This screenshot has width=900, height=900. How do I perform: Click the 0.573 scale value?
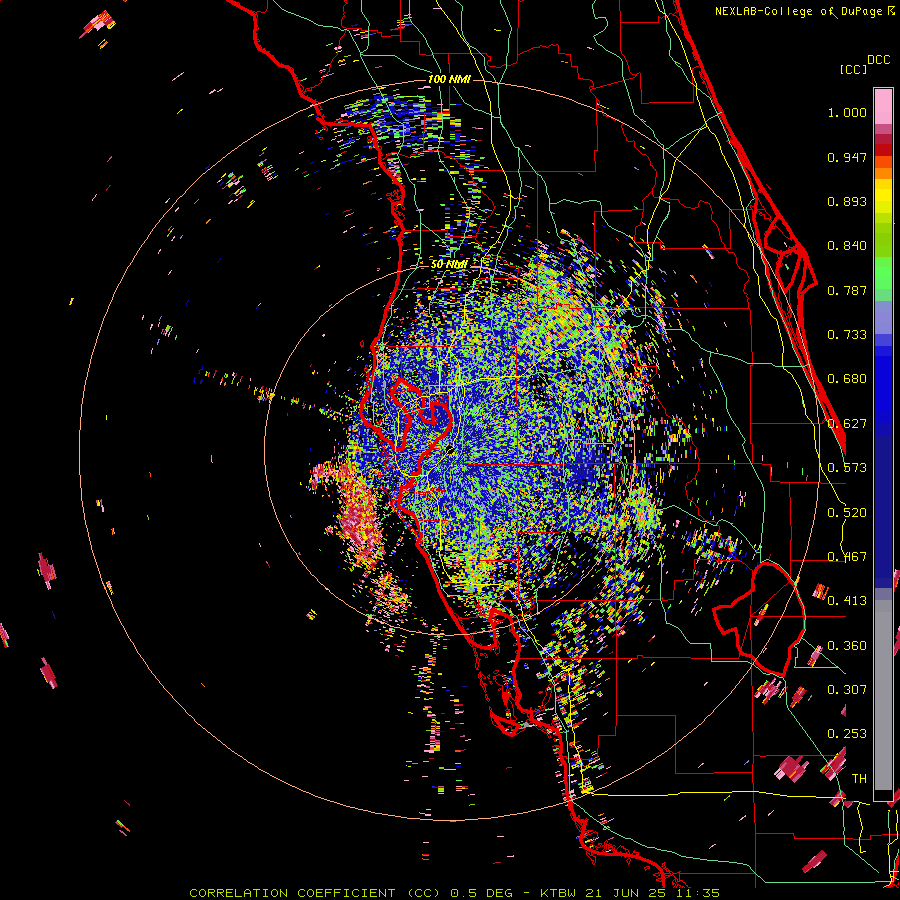(x=847, y=468)
